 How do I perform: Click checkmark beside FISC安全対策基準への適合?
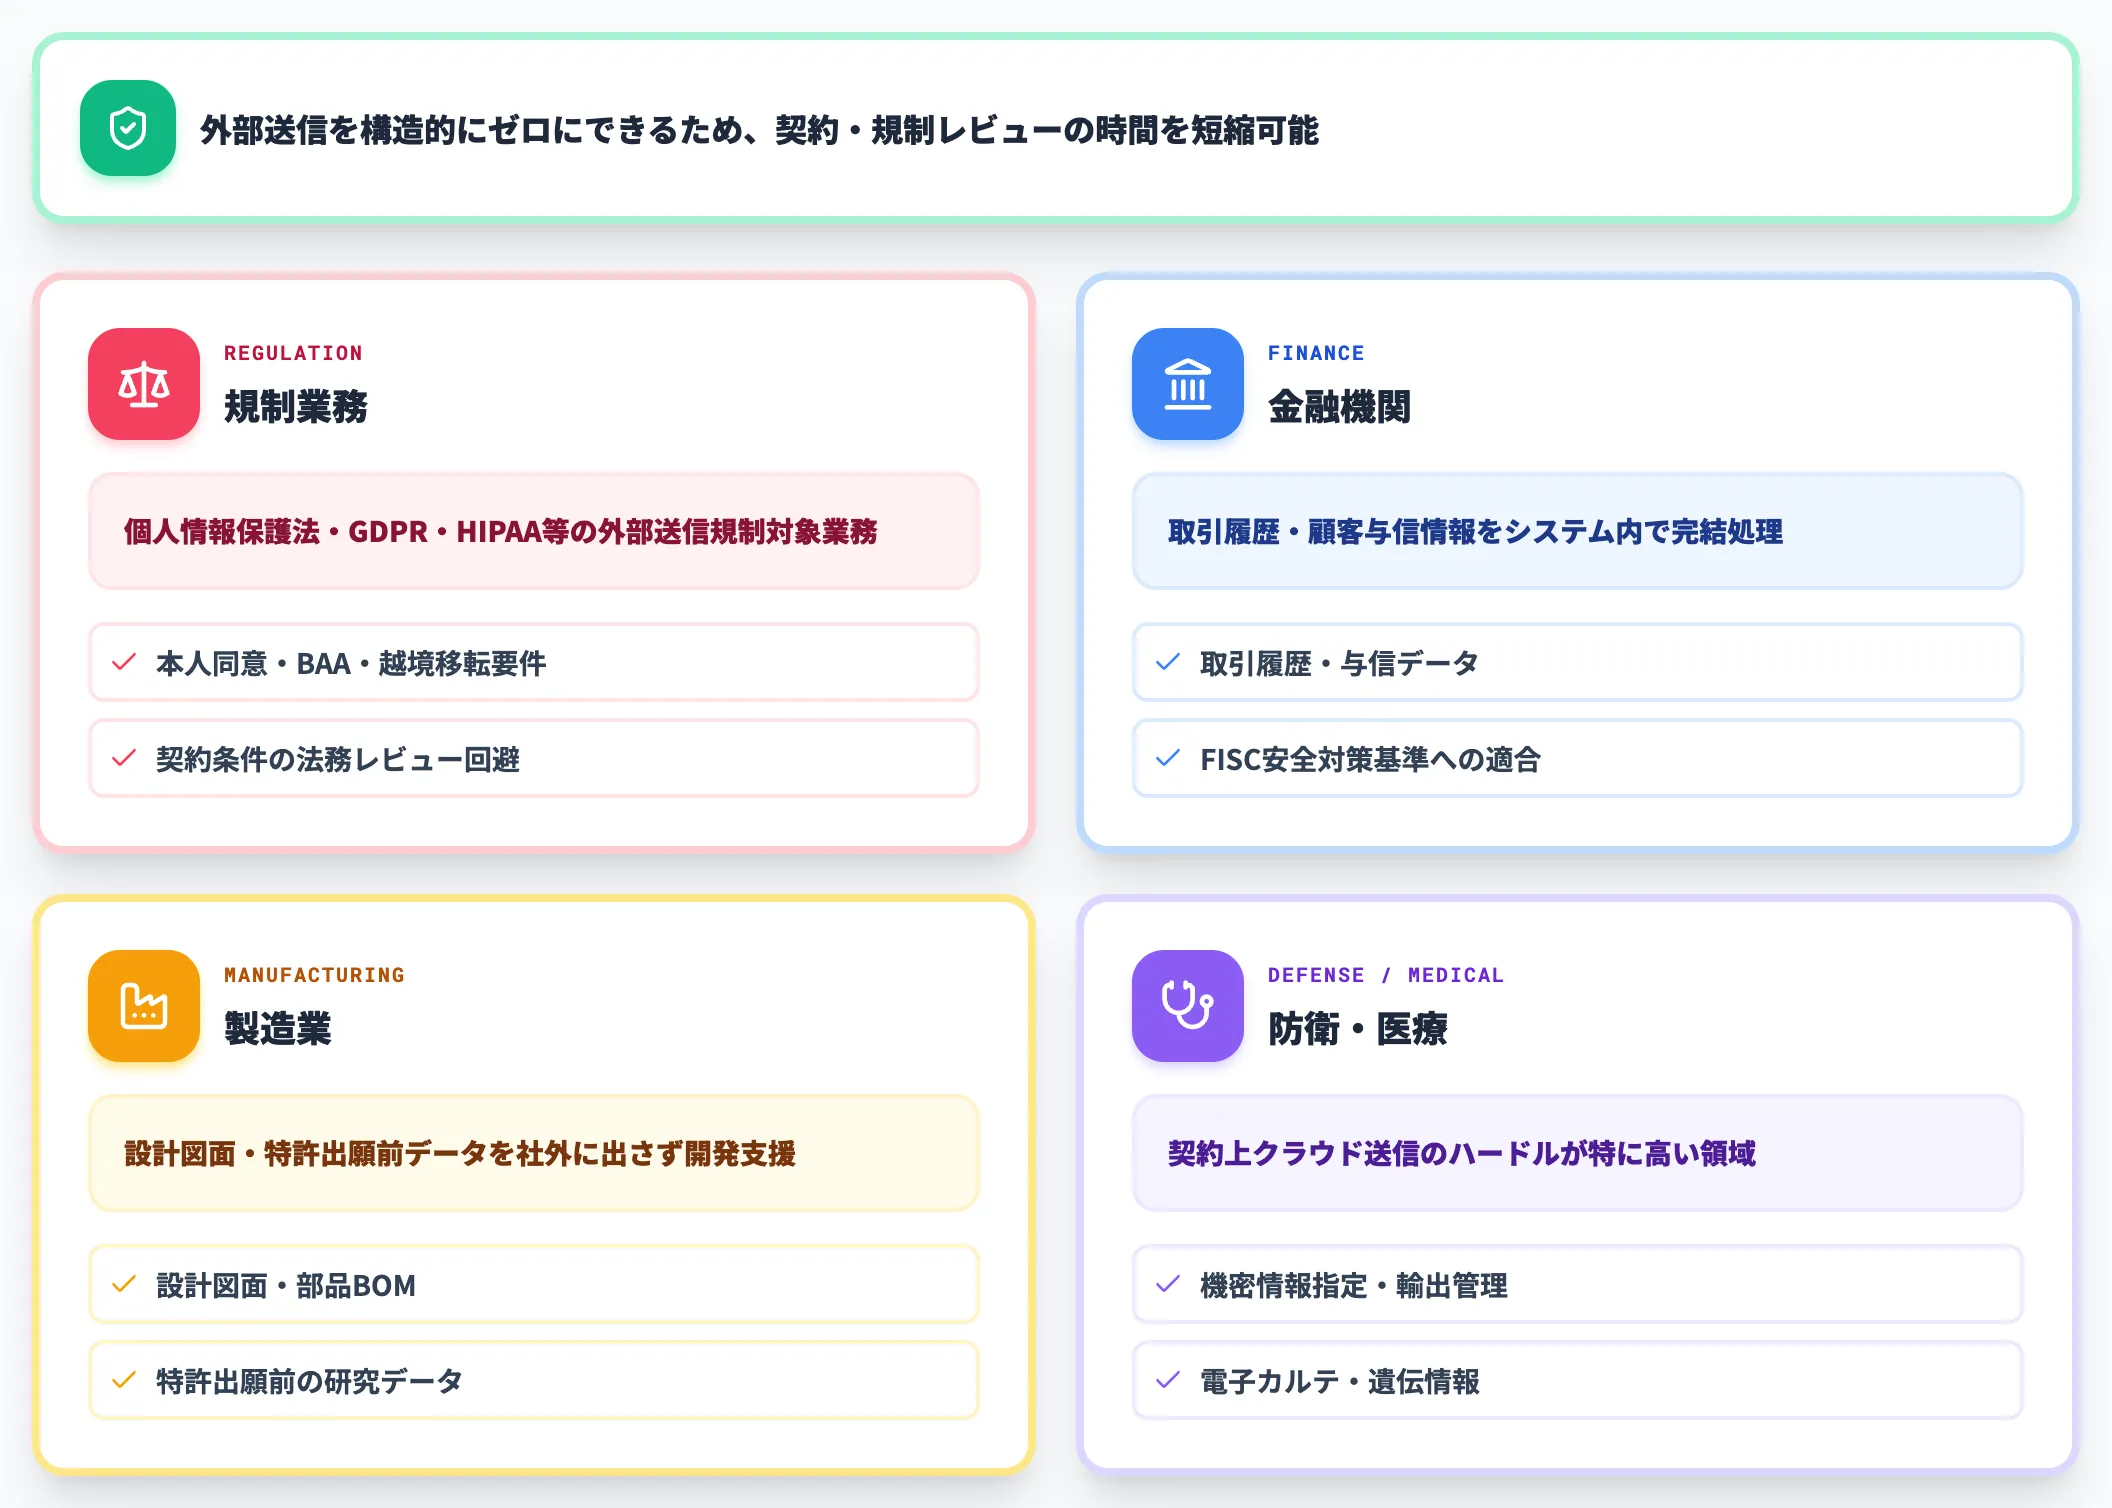click(x=1168, y=758)
